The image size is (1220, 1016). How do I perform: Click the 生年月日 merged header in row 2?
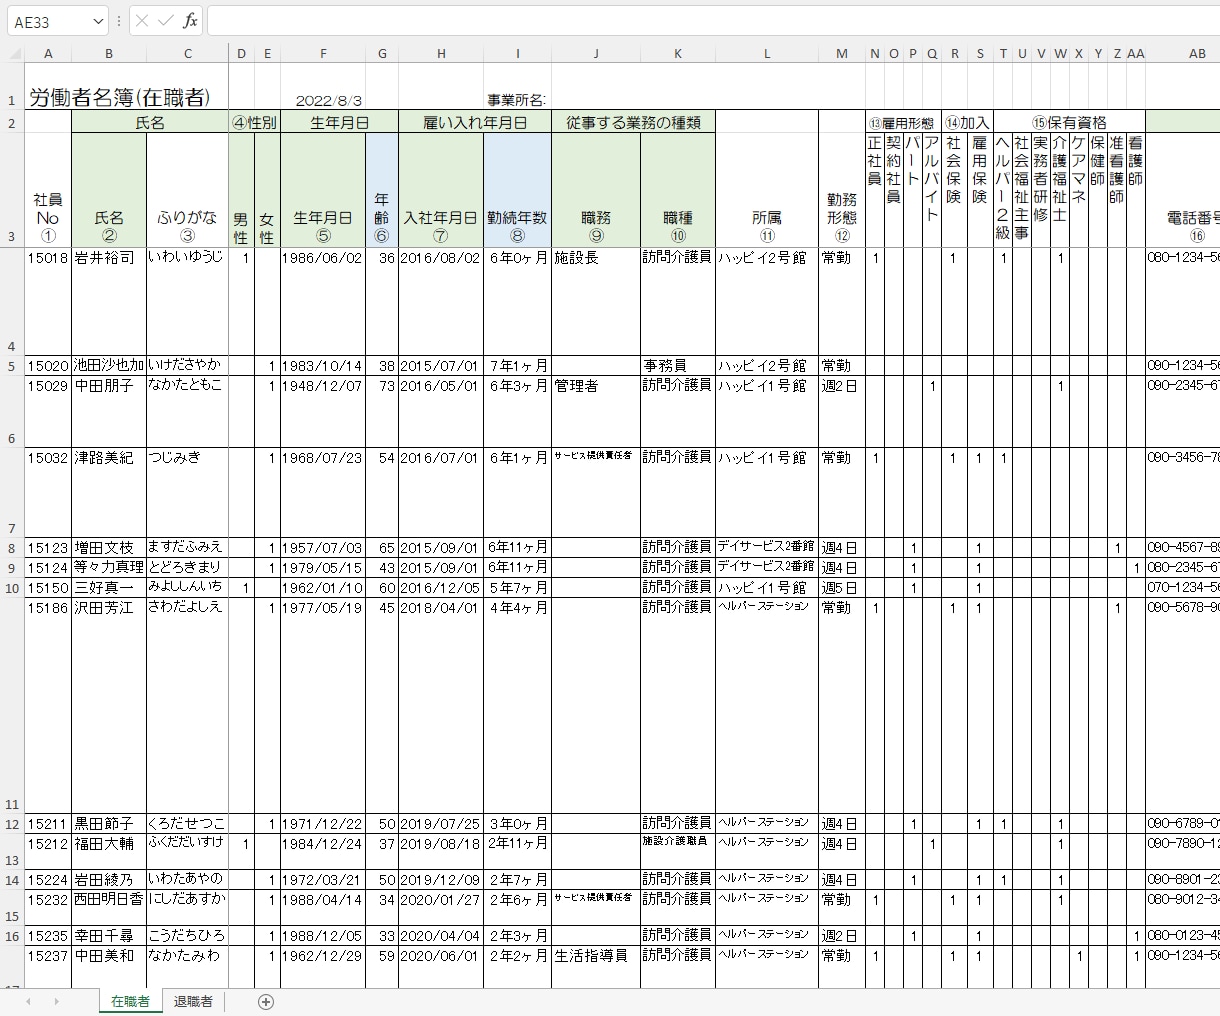click(x=339, y=122)
